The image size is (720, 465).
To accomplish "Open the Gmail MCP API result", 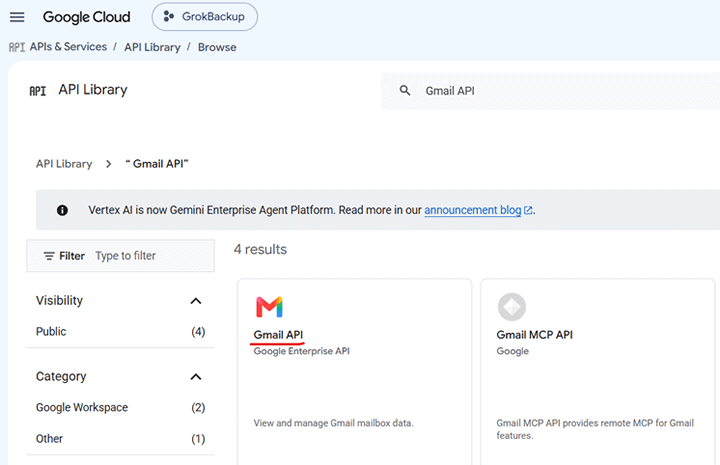I will [534, 335].
